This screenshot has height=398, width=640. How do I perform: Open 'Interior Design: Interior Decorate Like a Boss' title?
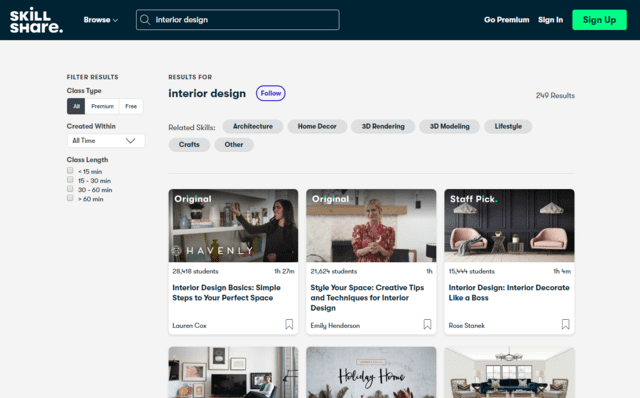509,293
